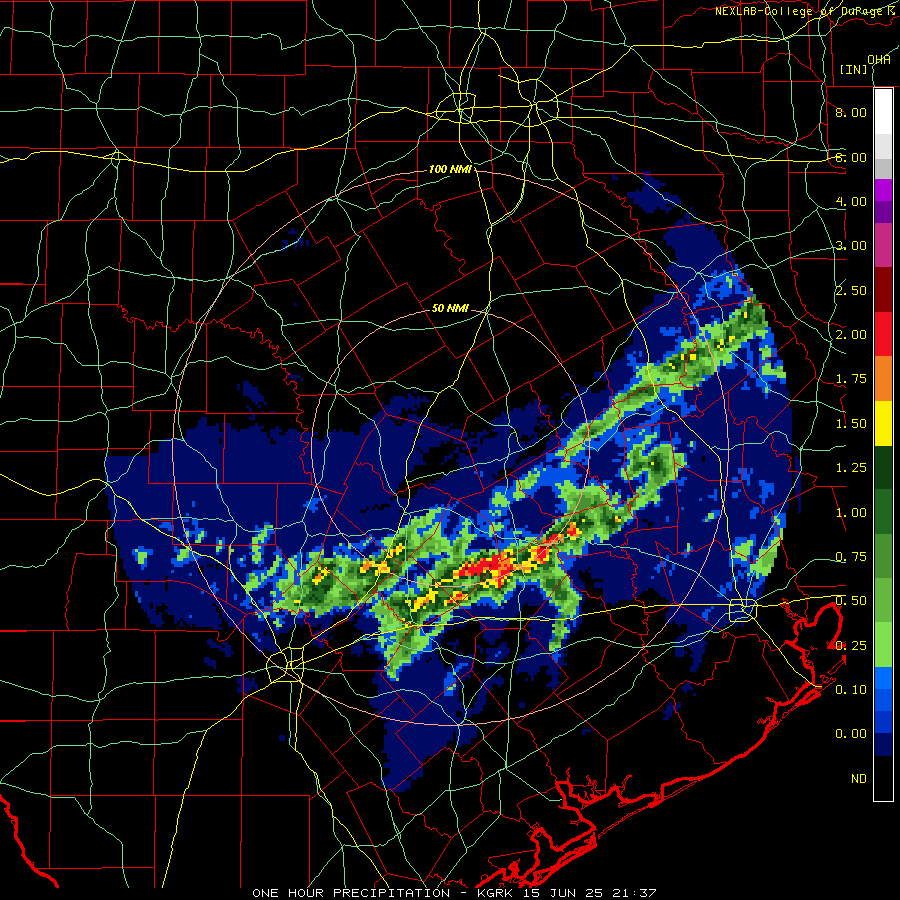Click the 1.75 legend value
900x900 pixels.
tap(851, 379)
